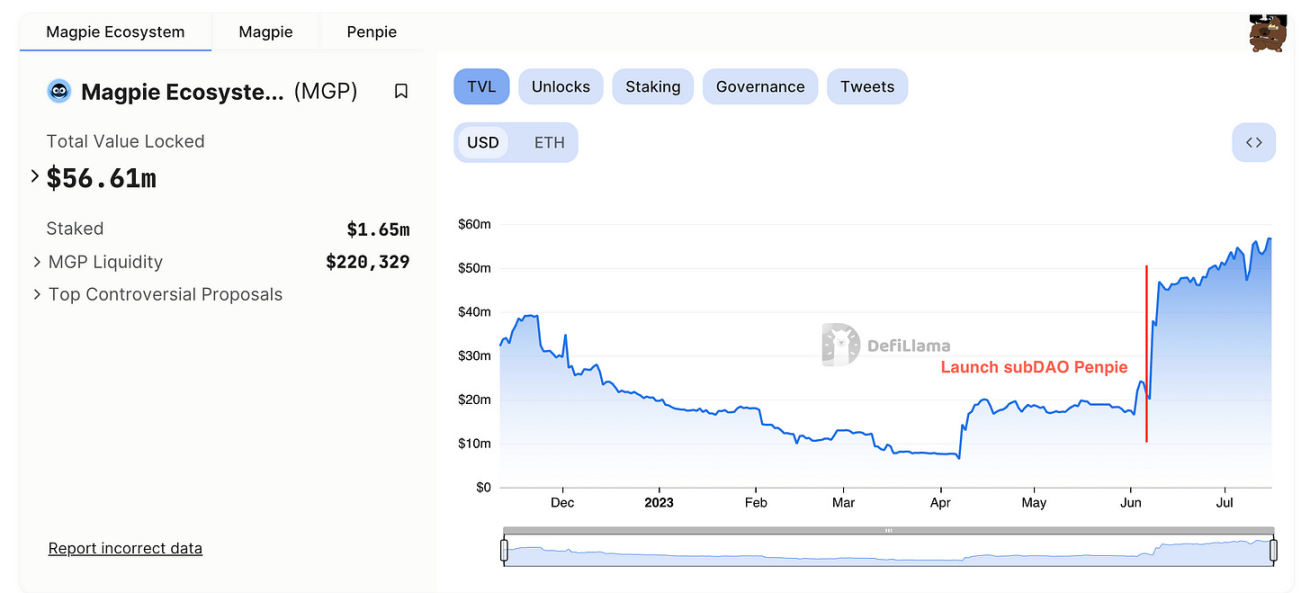1310x593 pixels.
Task: Keep the chart denominated in USD
Action: tap(483, 142)
